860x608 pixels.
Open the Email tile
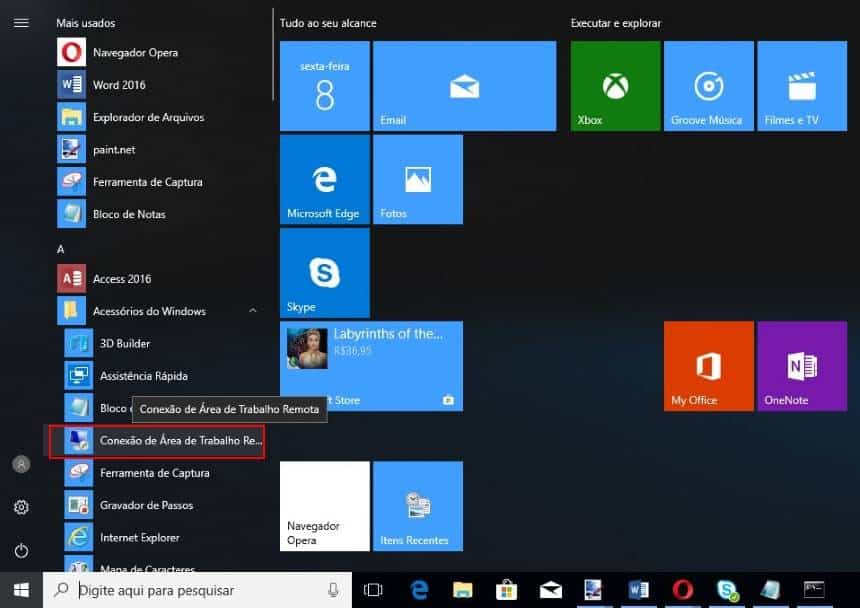click(465, 86)
